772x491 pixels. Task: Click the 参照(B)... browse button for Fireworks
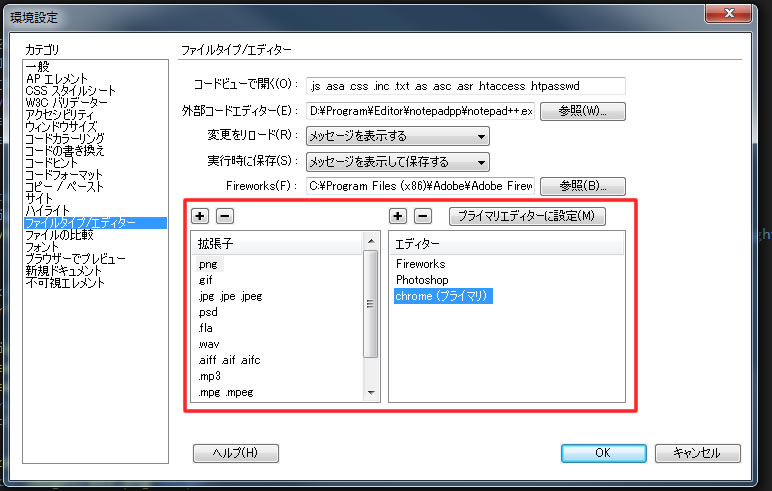pos(583,186)
